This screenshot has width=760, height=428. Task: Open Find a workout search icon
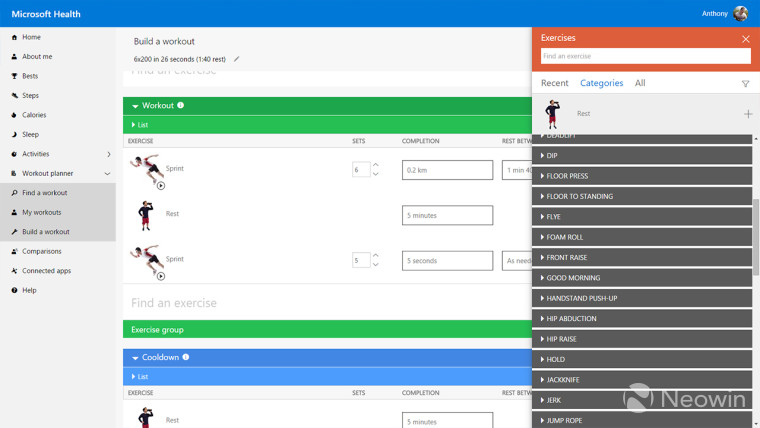(14, 193)
